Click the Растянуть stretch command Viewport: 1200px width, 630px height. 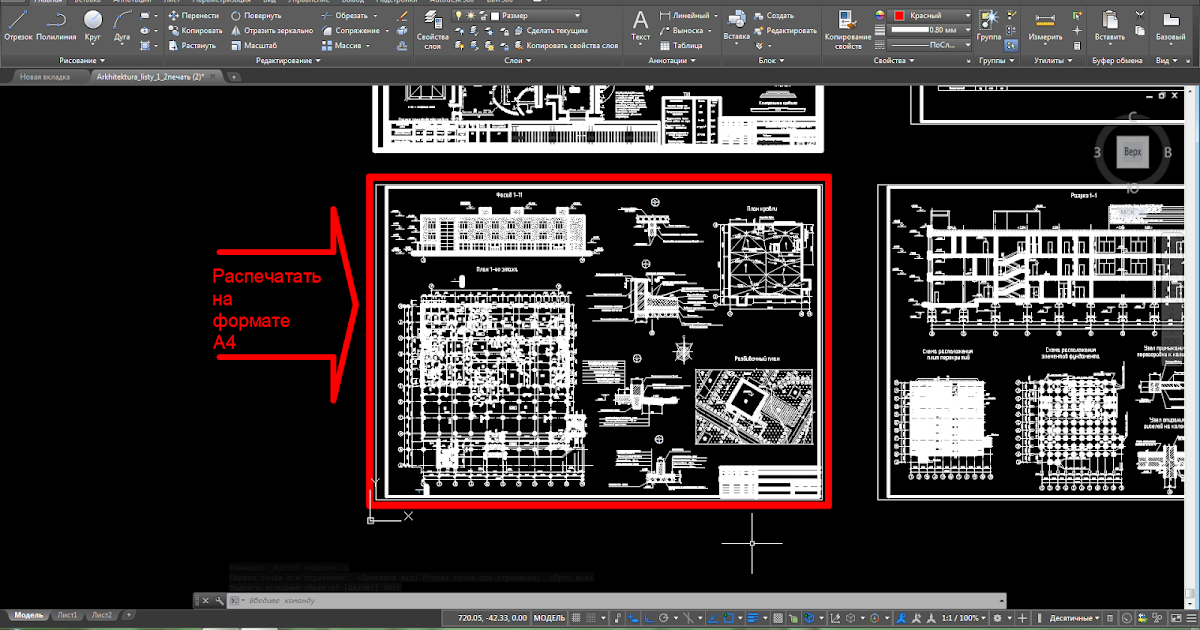[192, 46]
